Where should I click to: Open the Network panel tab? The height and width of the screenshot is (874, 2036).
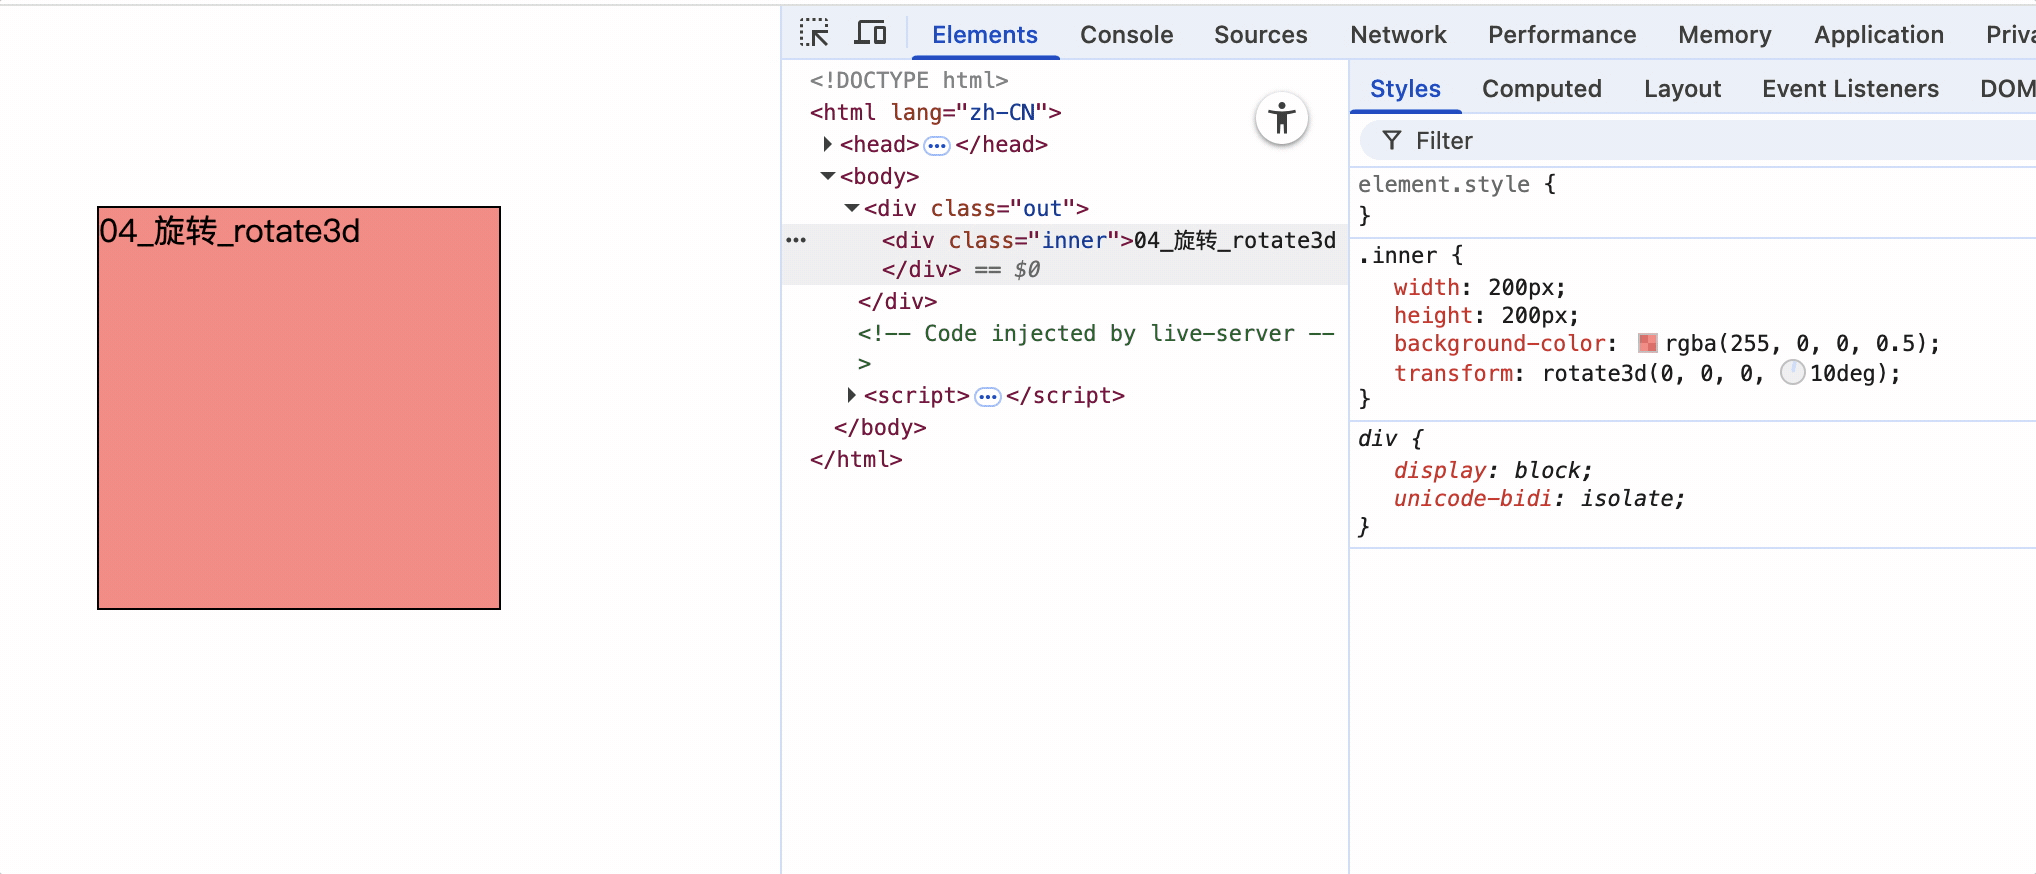pos(1397,35)
